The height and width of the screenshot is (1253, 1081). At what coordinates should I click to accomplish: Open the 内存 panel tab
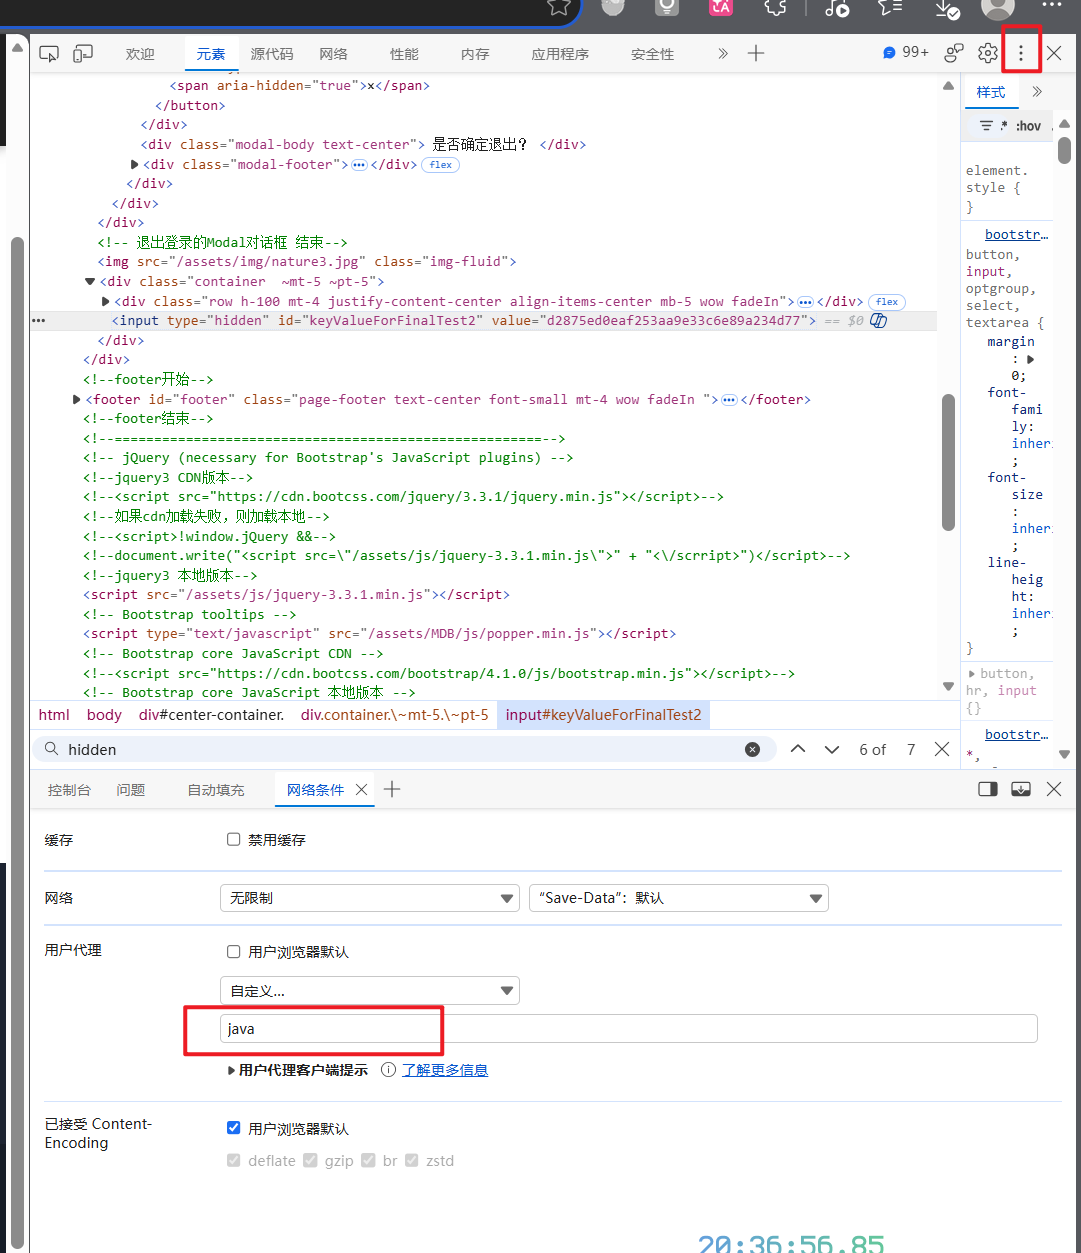(475, 54)
